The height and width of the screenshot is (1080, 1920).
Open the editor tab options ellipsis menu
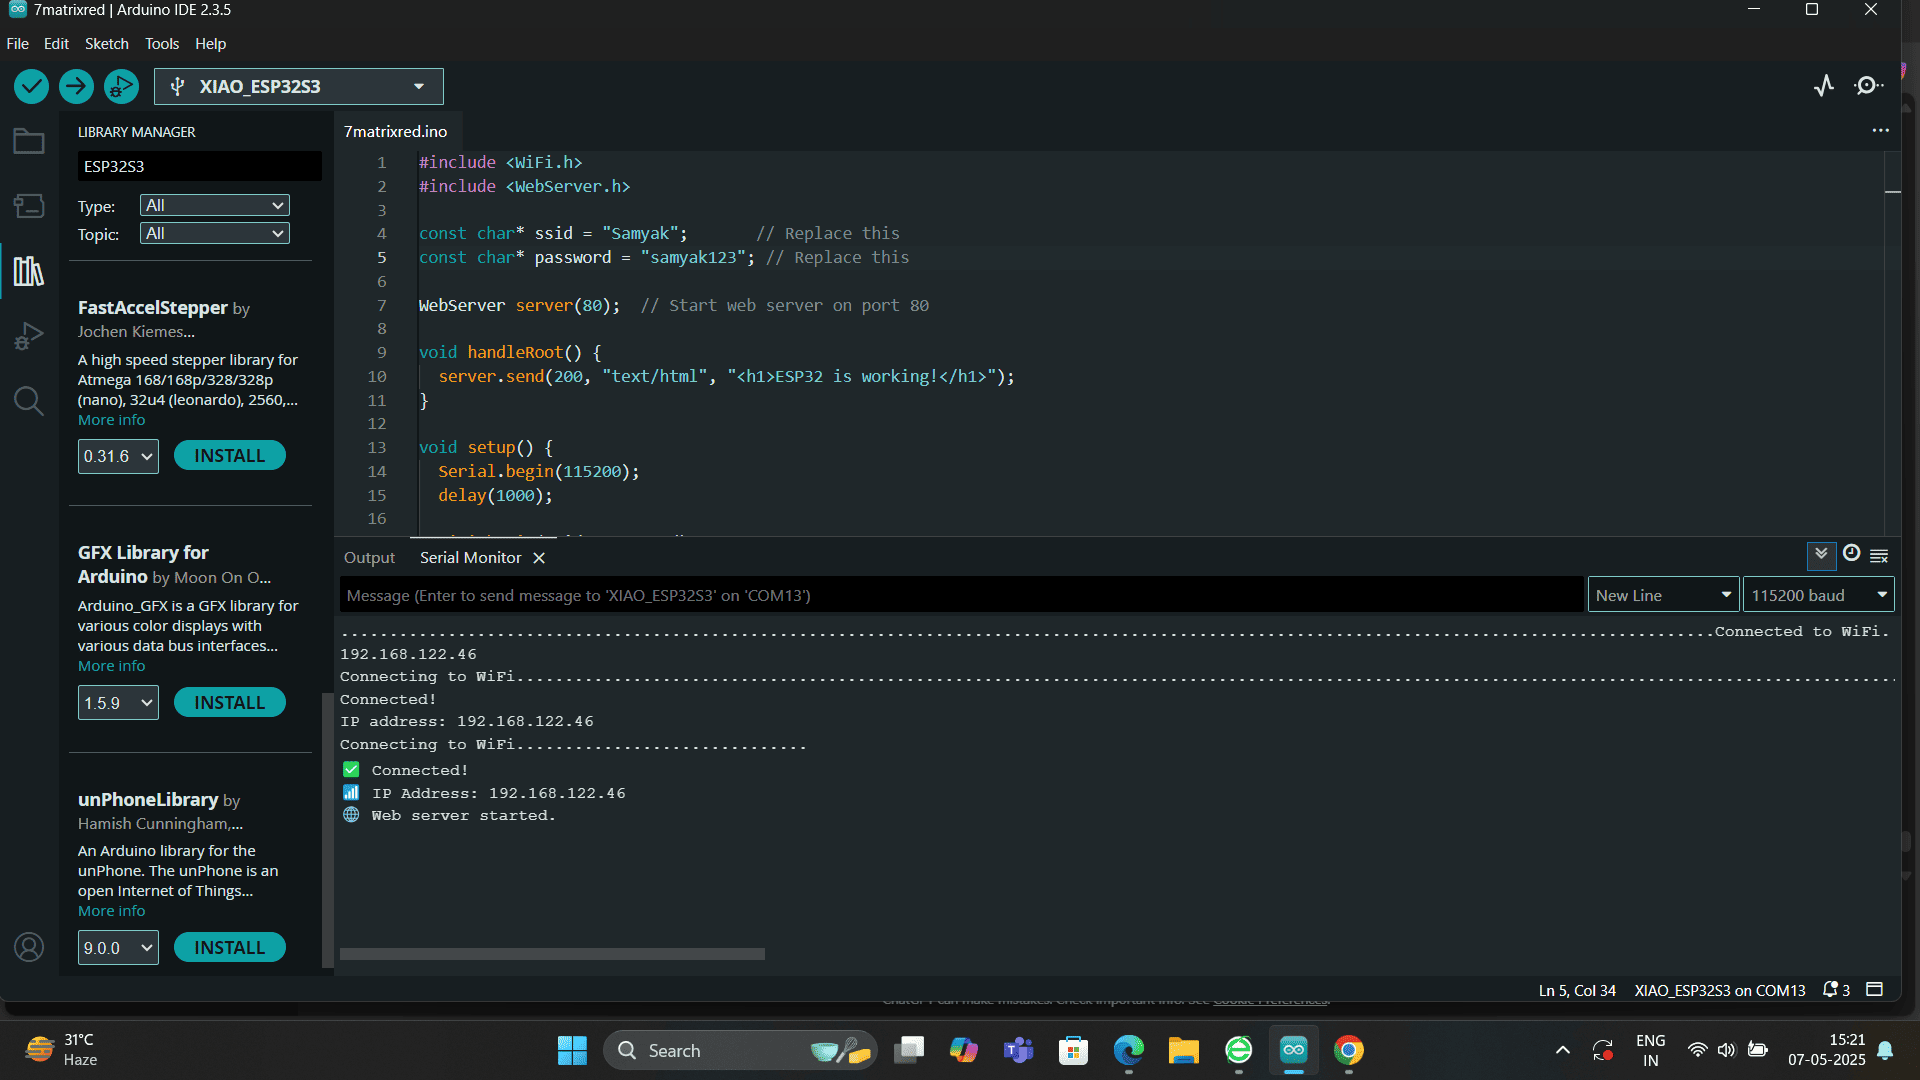(1880, 131)
